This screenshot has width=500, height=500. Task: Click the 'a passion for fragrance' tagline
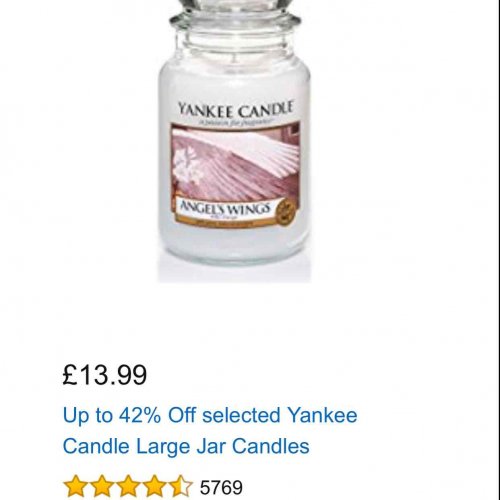click(236, 122)
